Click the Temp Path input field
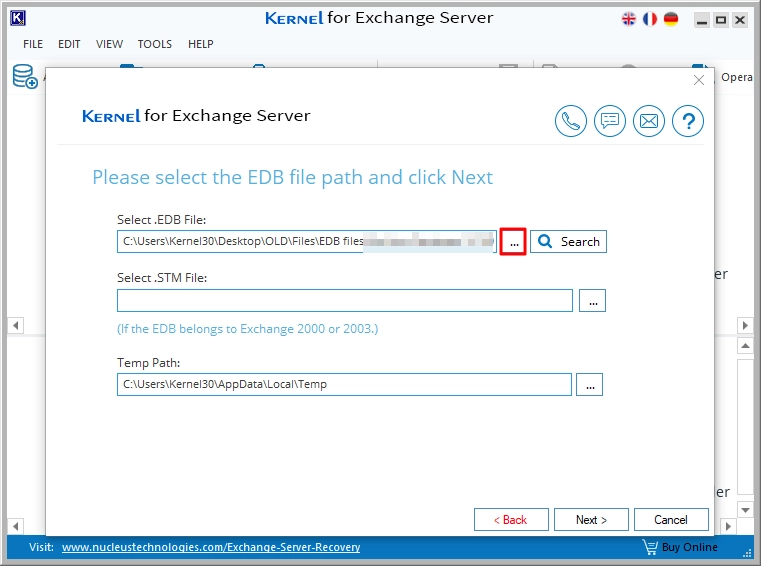This screenshot has width=761, height=566. coord(344,384)
